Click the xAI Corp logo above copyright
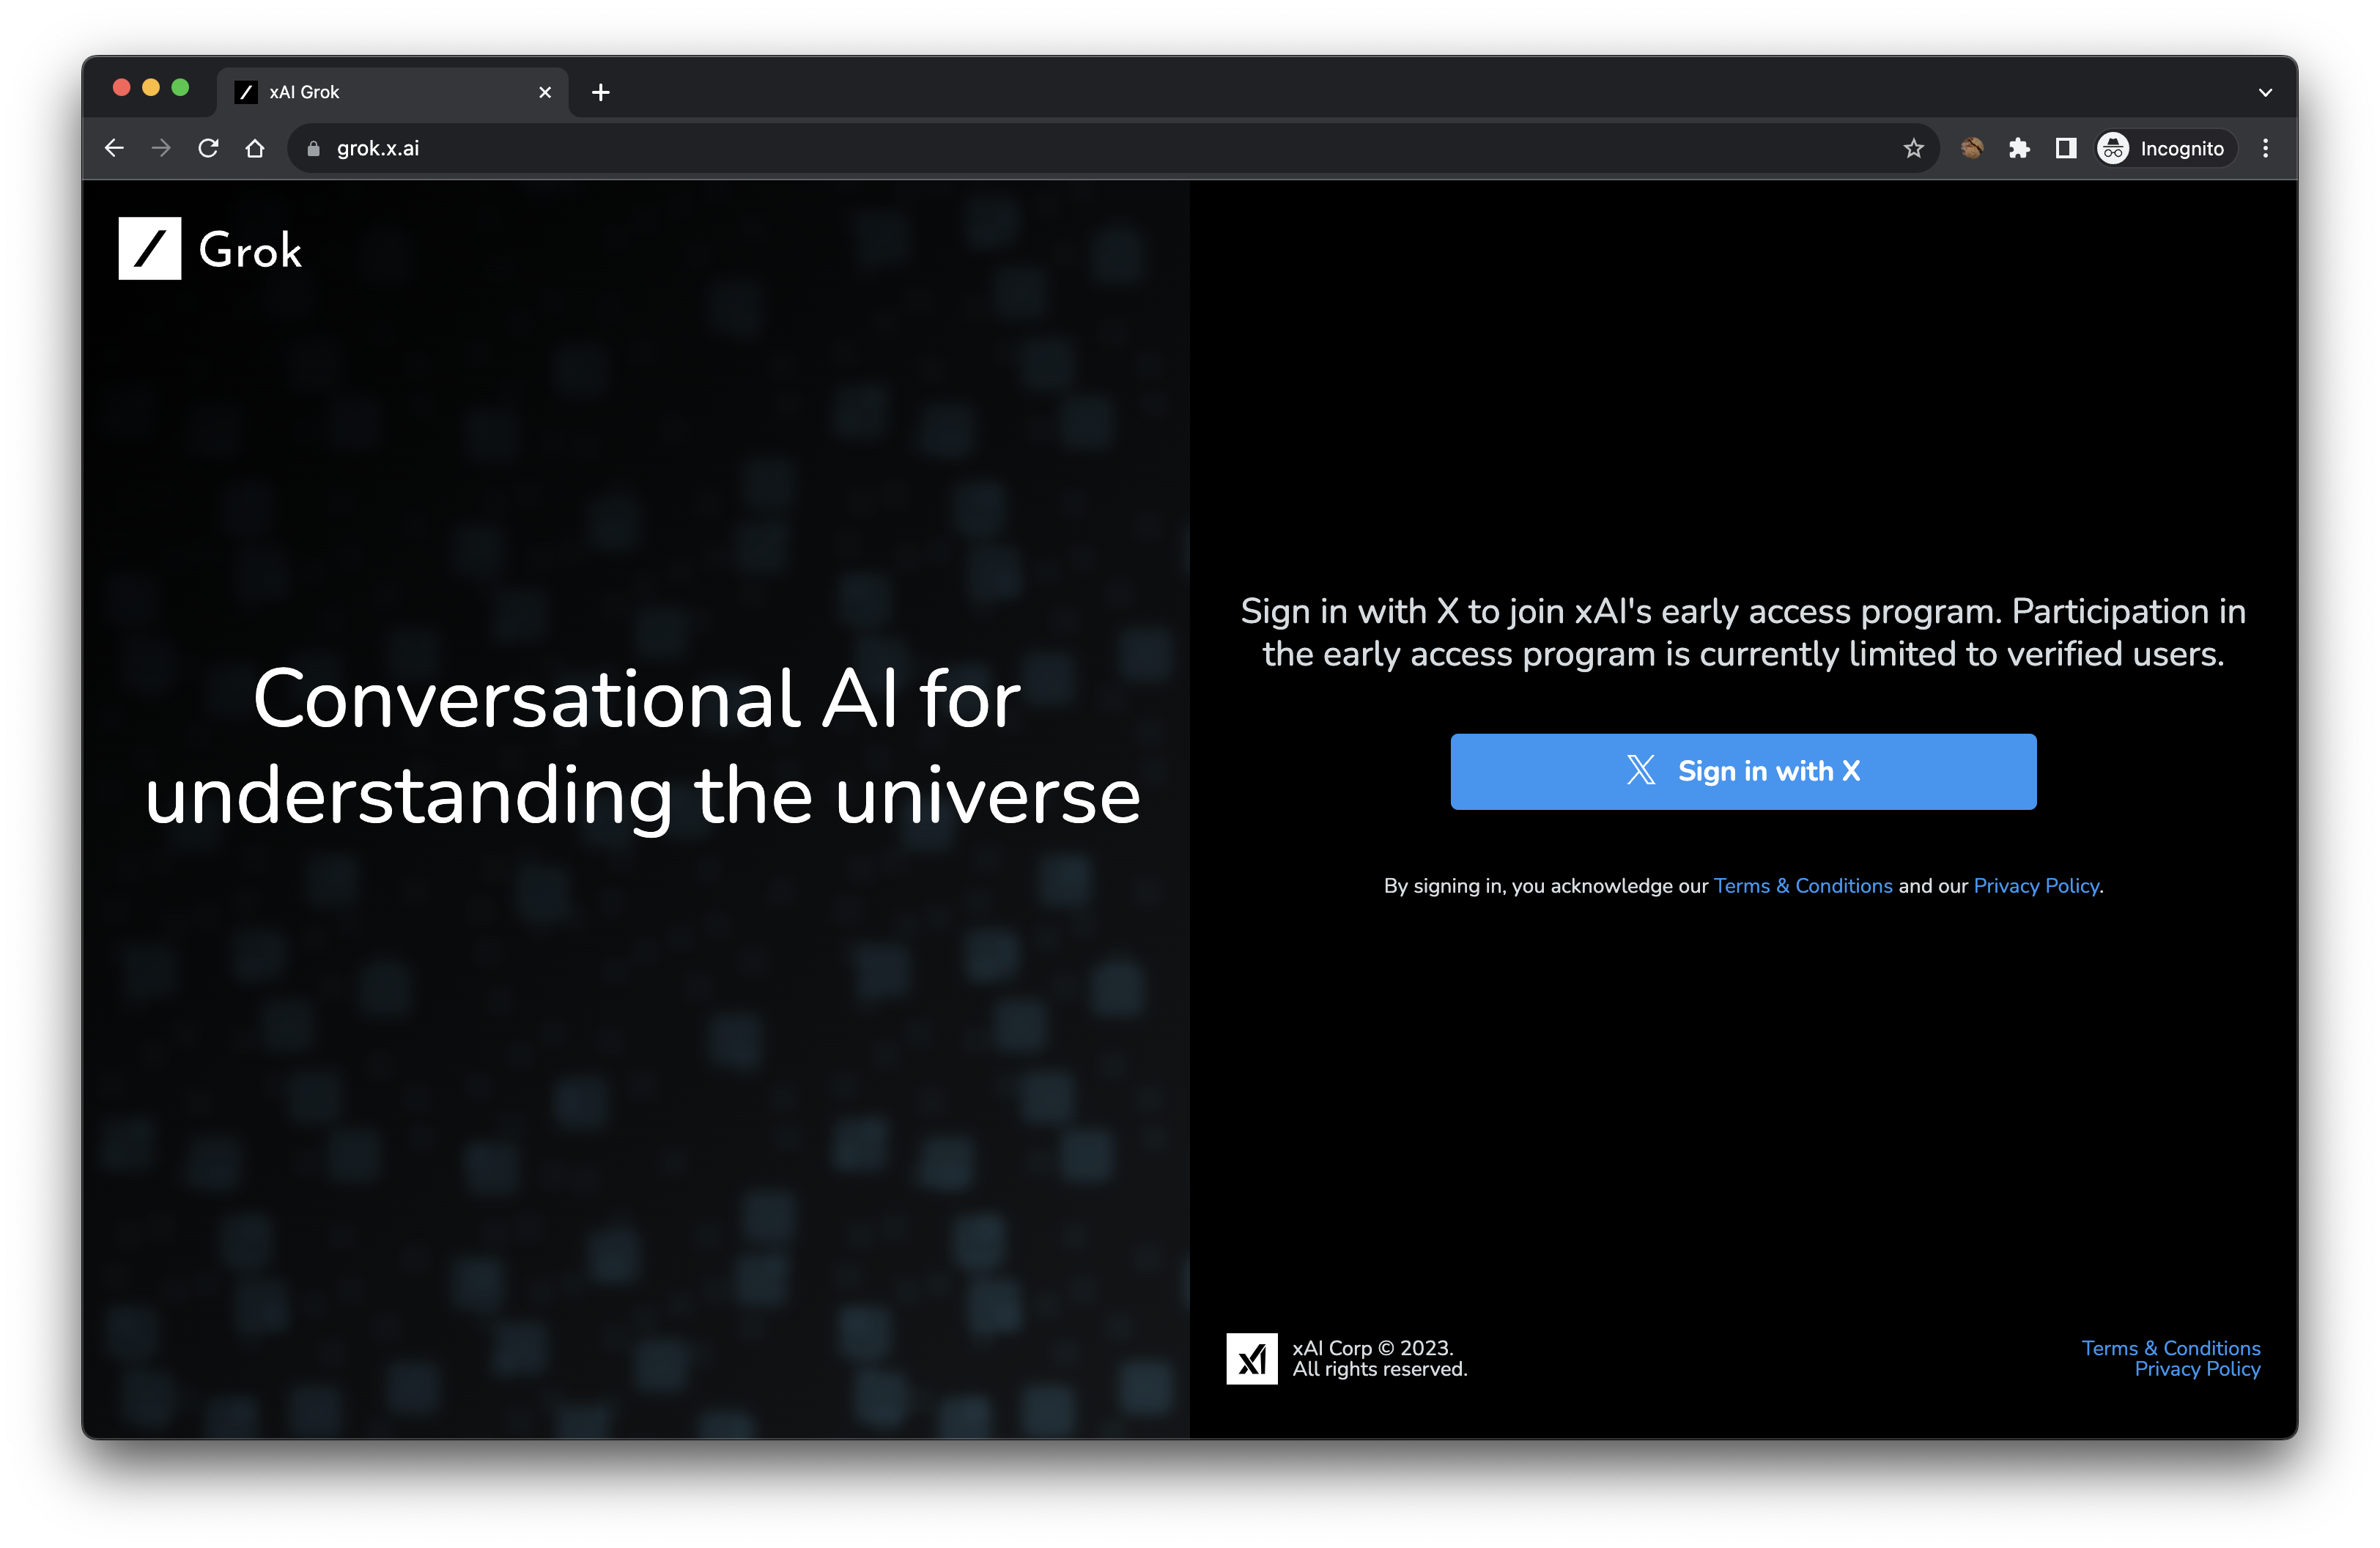 coord(1252,1358)
